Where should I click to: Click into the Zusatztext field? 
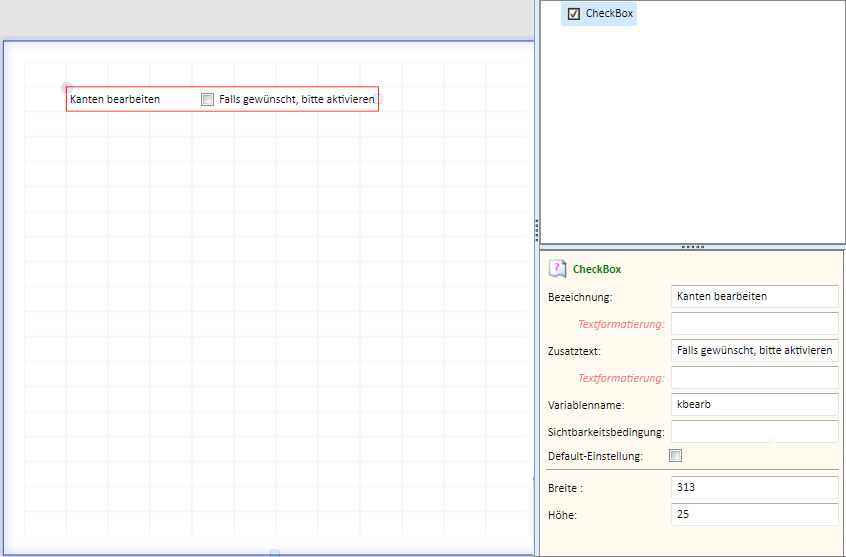pyautogui.click(x=754, y=350)
